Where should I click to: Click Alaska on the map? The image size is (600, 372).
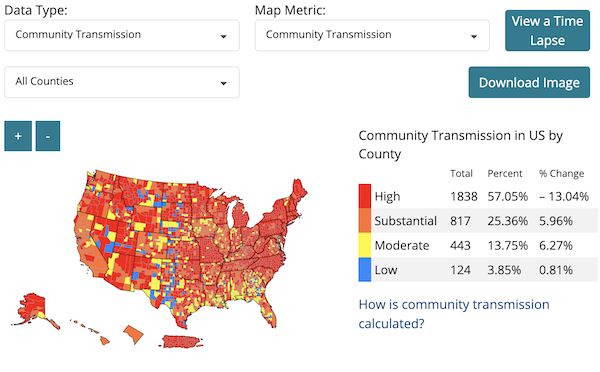[31, 308]
